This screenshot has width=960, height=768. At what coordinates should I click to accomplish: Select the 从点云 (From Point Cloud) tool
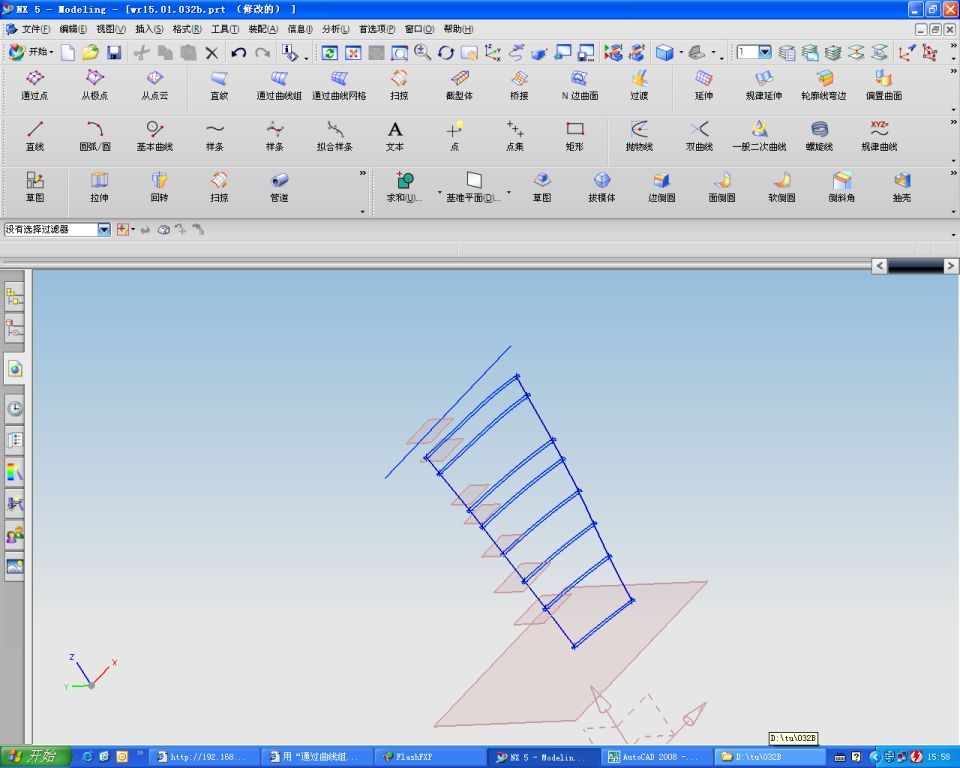(x=154, y=86)
